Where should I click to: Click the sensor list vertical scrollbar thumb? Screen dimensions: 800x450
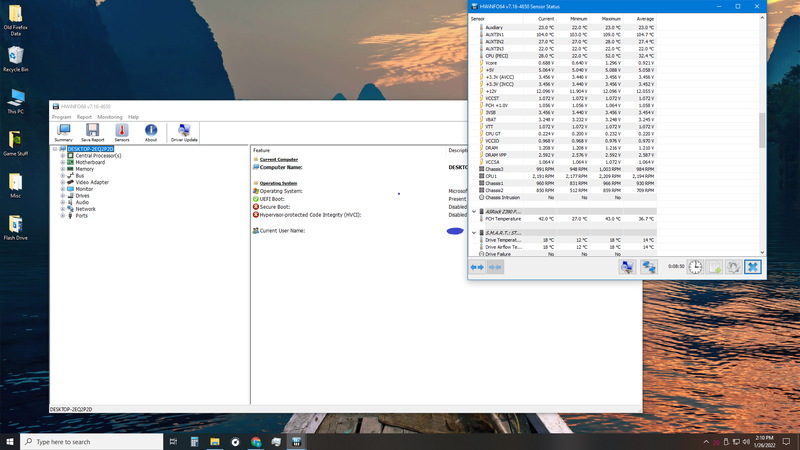[762, 130]
